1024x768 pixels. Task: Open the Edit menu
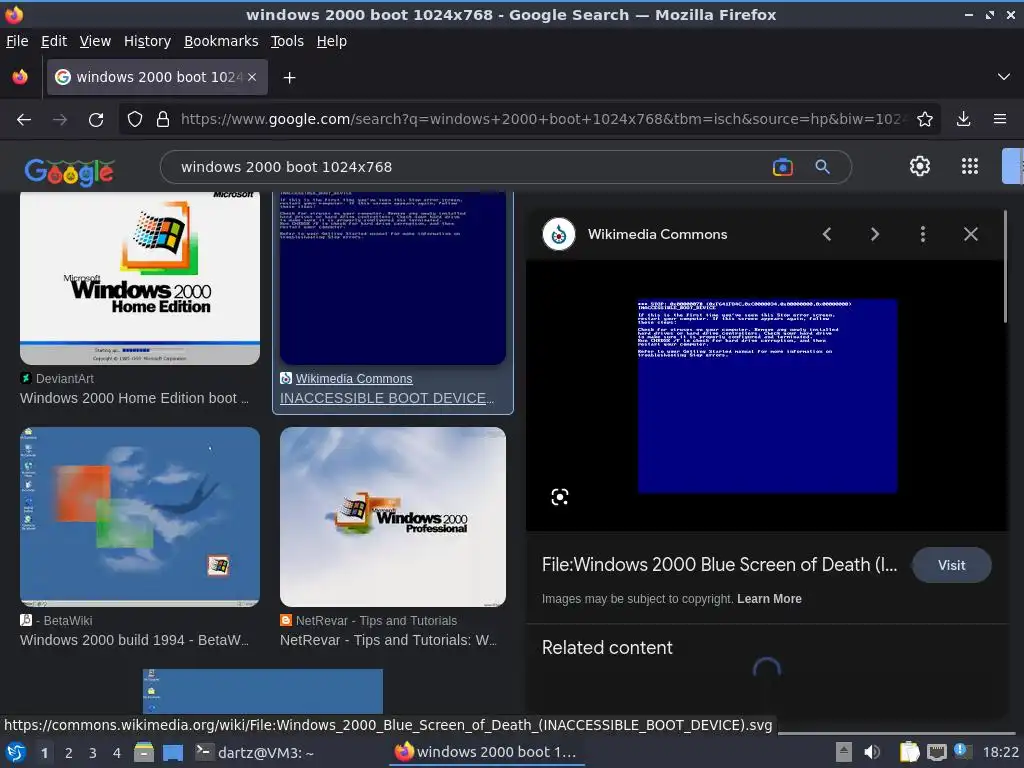click(54, 41)
